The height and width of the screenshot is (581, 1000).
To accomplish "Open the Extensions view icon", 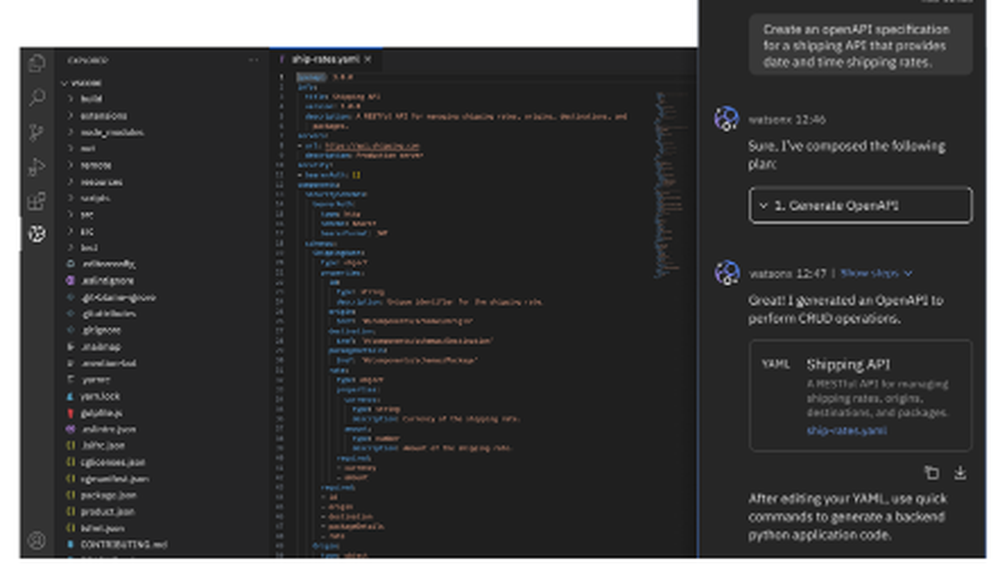I will (x=37, y=201).
